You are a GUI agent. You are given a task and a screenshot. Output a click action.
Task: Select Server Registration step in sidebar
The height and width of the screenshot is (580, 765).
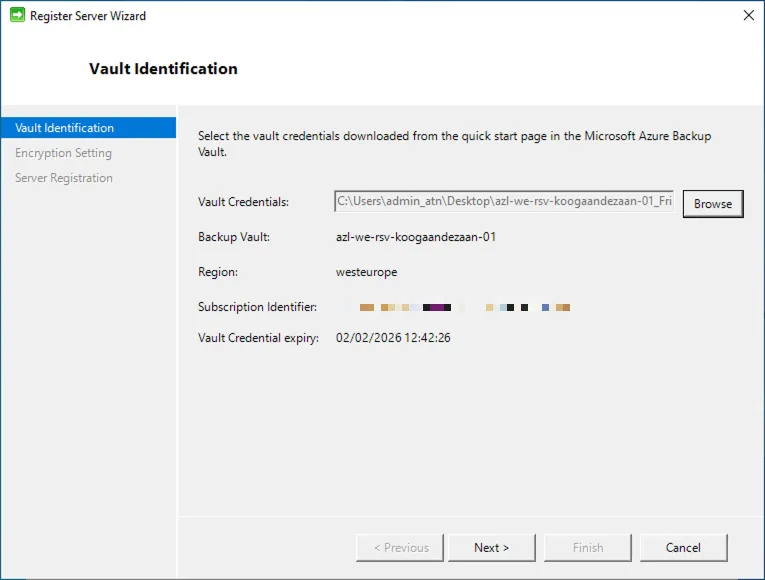pos(64,178)
